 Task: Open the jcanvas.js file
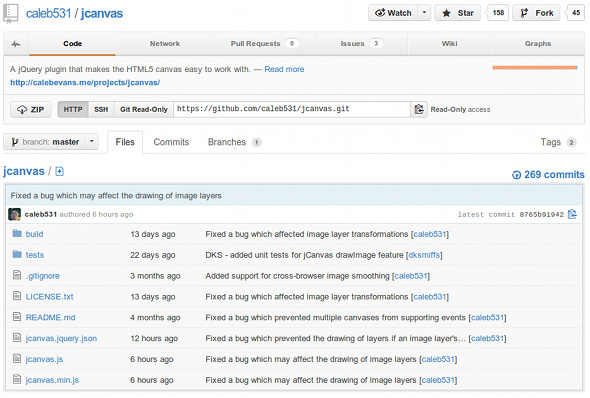pyautogui.click(x=44, y=359)
